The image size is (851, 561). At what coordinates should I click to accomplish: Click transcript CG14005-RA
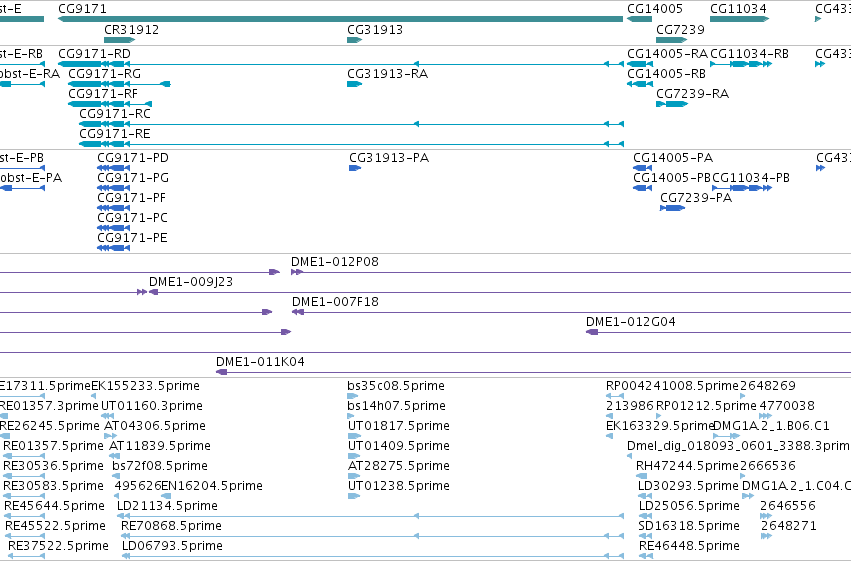point(668,54)
